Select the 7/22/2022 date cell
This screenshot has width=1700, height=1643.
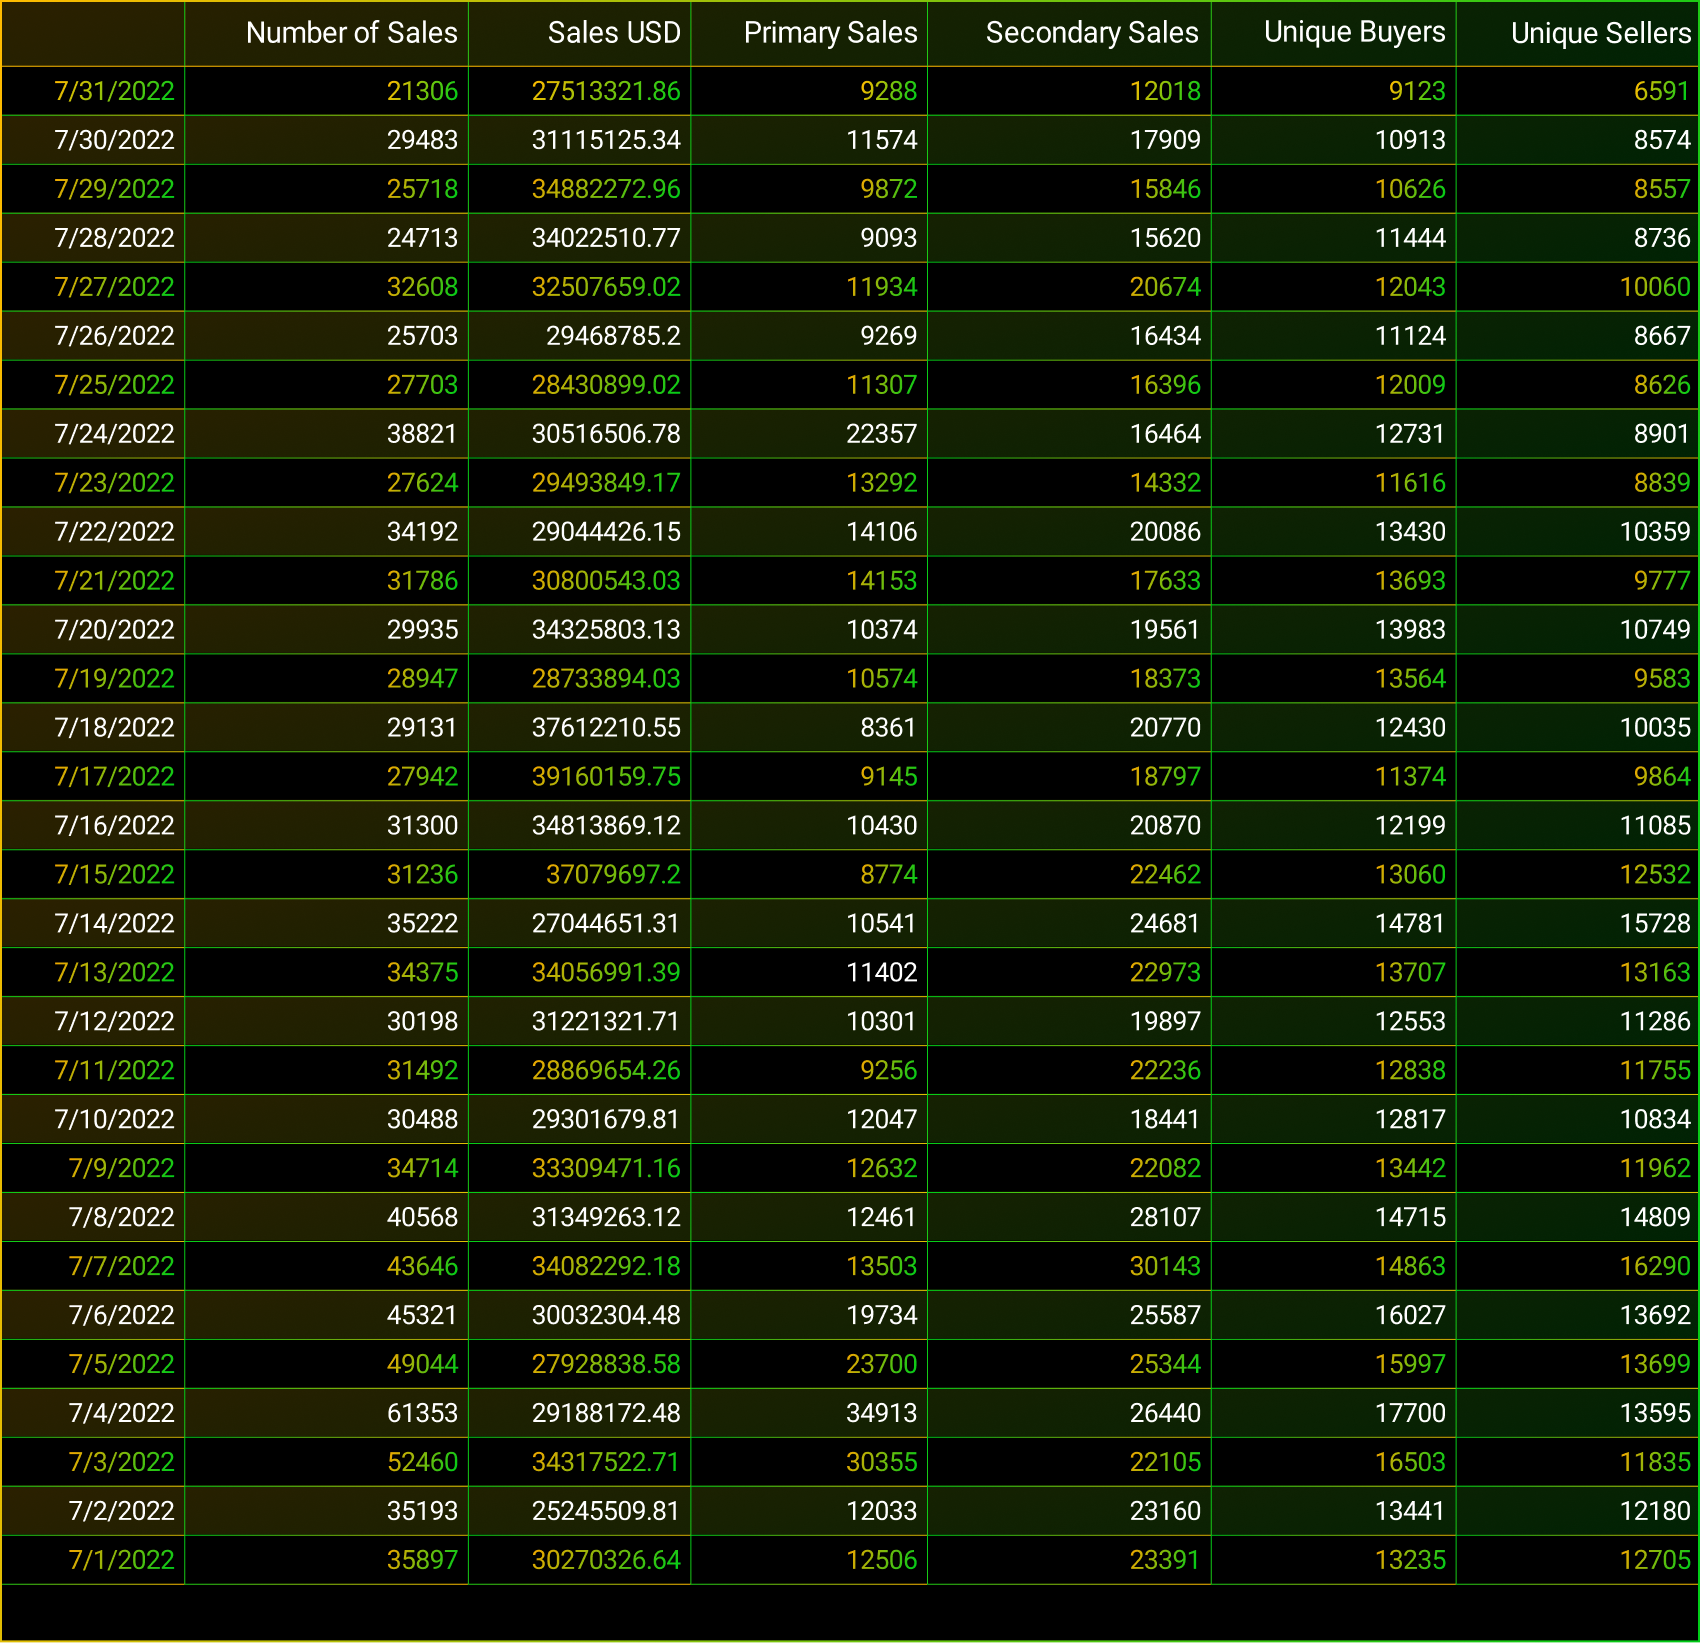tap(93, 532)
